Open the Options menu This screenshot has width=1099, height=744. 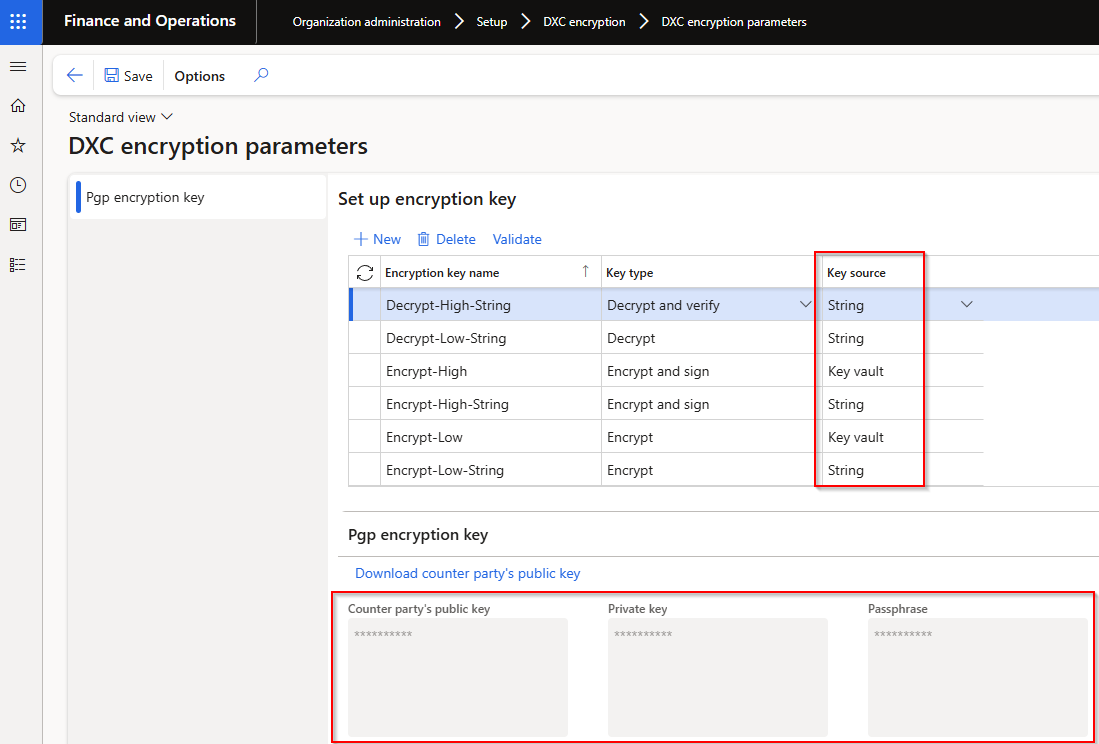point(199,76)
